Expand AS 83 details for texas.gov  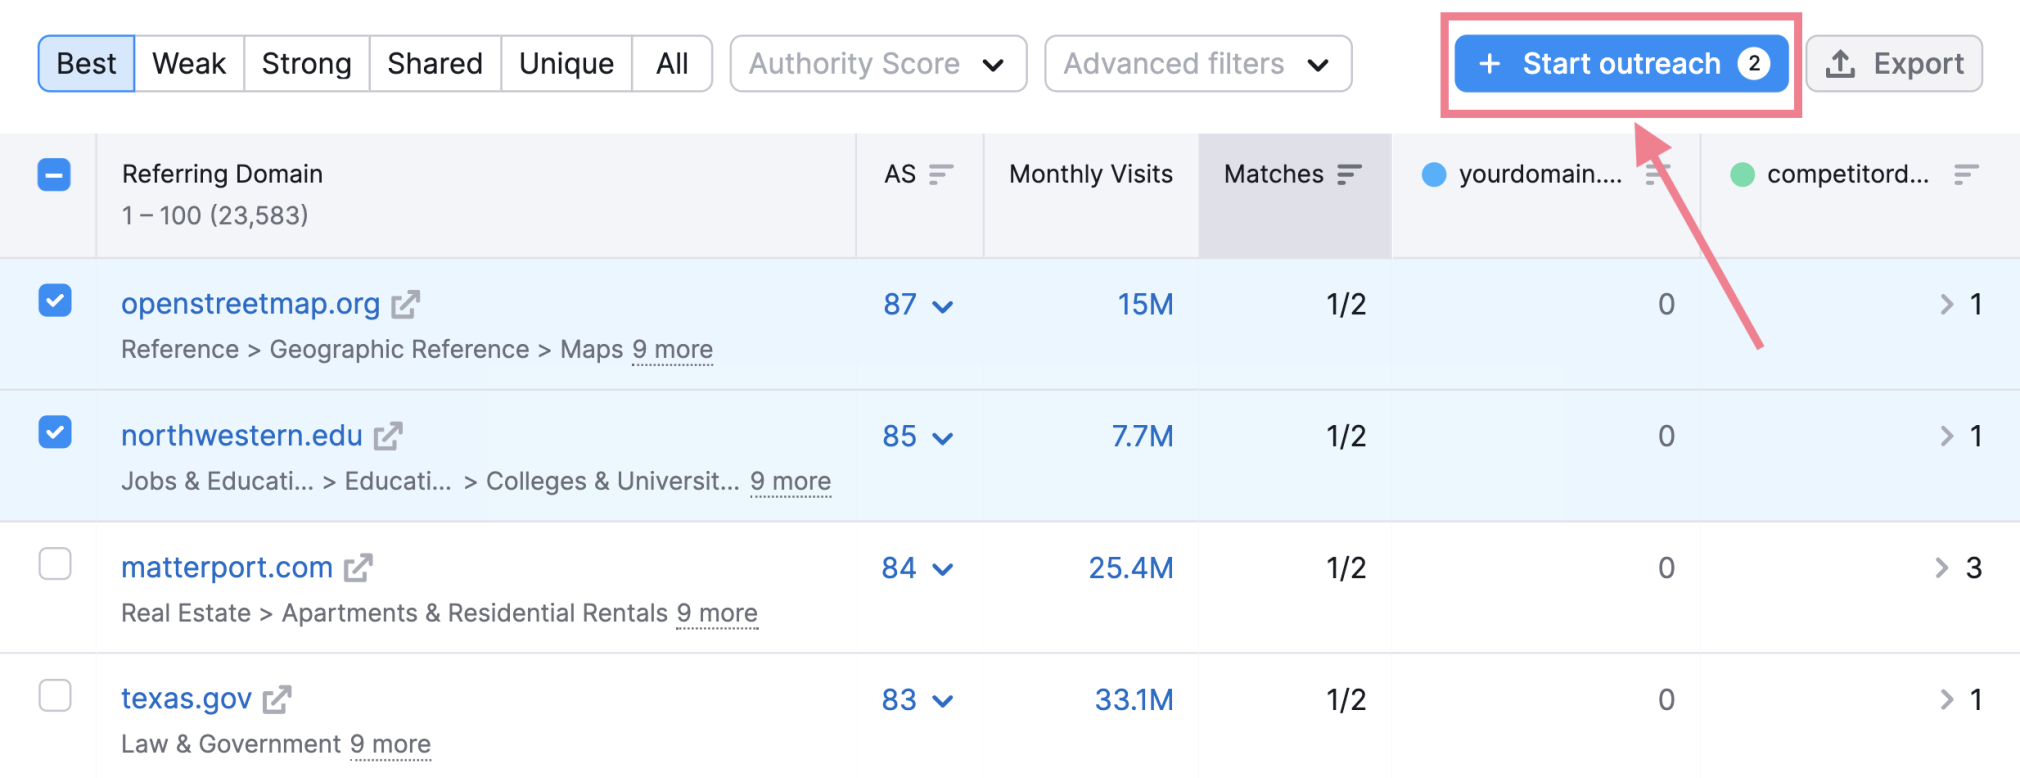click(x=942, y=701)
